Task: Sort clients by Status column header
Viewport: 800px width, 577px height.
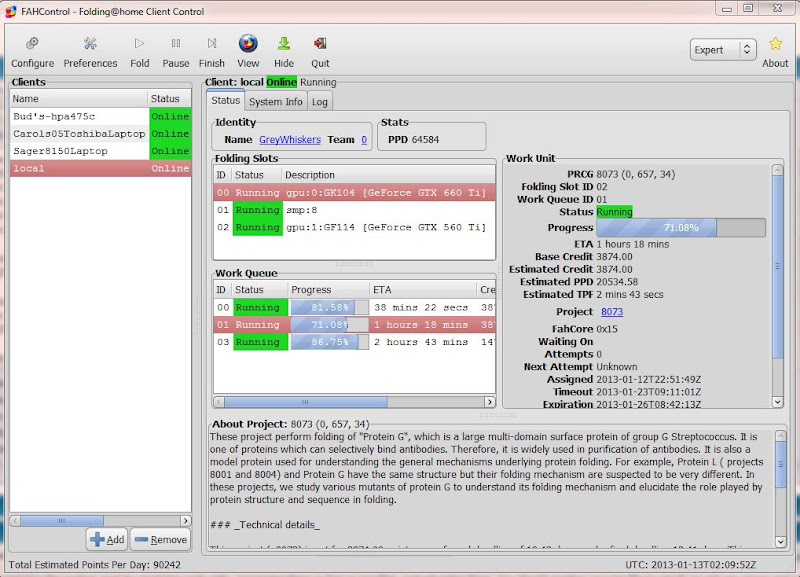Action: 169,98
